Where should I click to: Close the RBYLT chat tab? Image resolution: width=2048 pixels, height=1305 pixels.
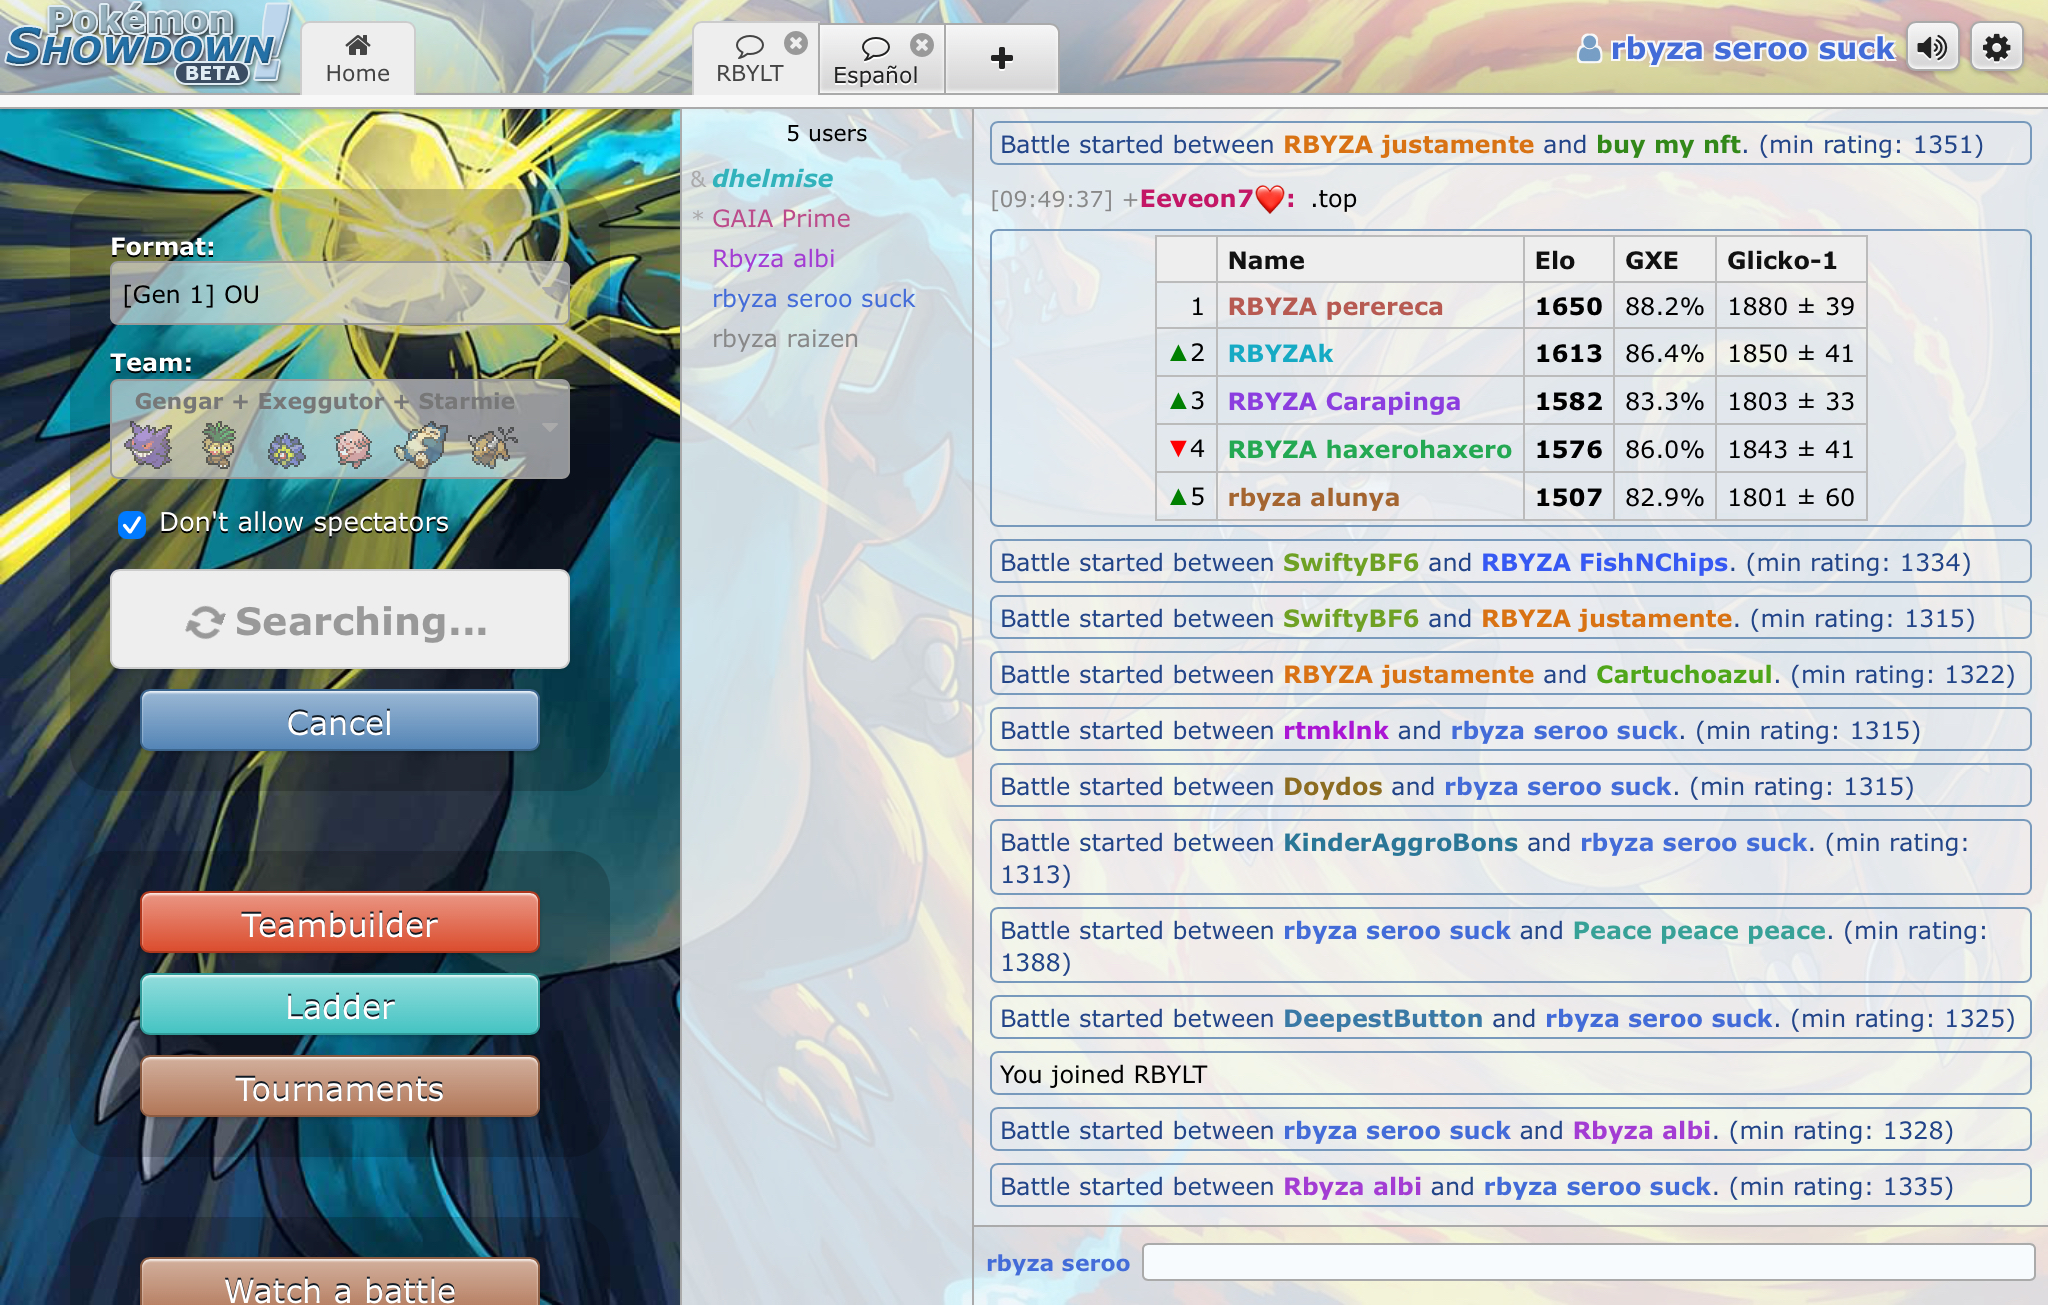coord(796,43)
